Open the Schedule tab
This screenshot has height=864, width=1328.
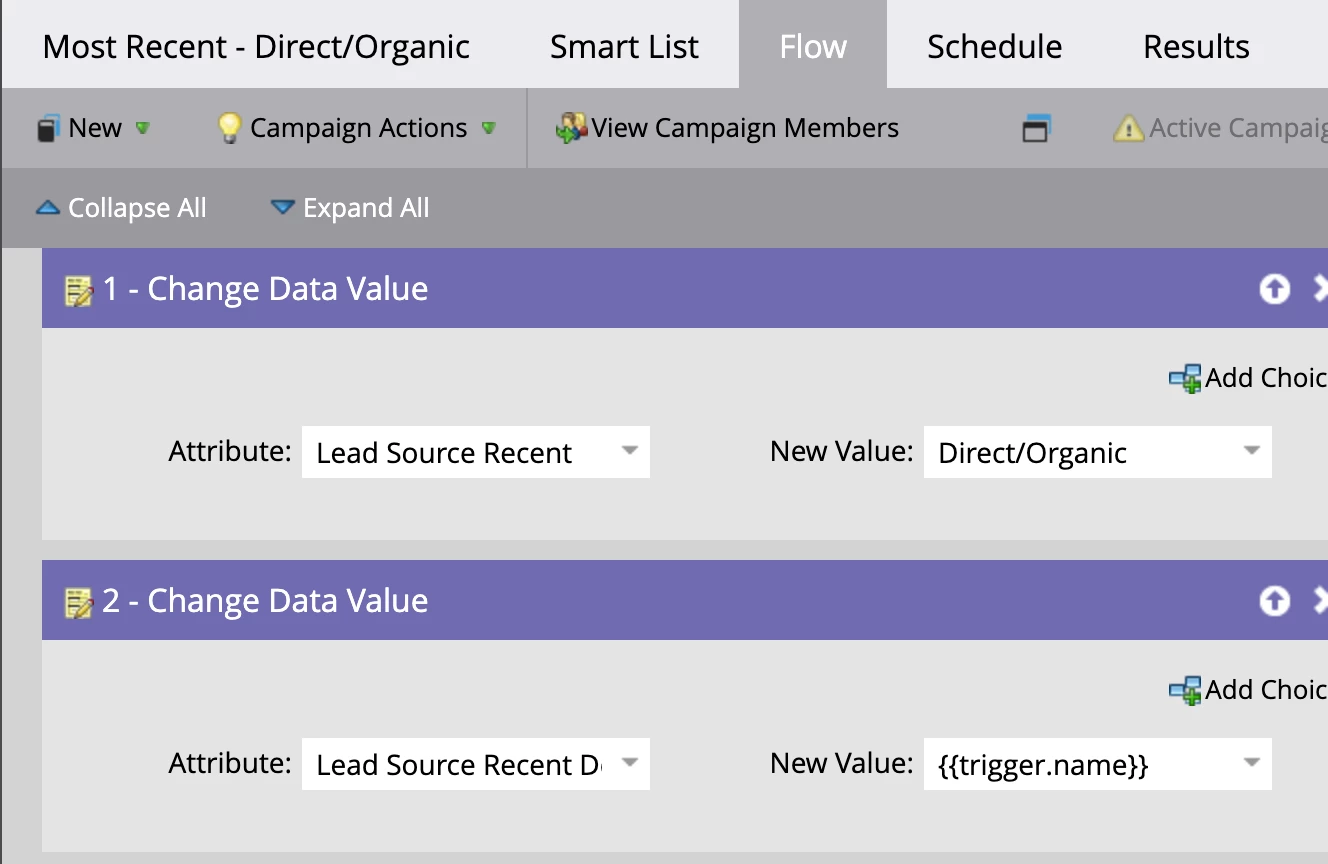click(x=994, y=47)
